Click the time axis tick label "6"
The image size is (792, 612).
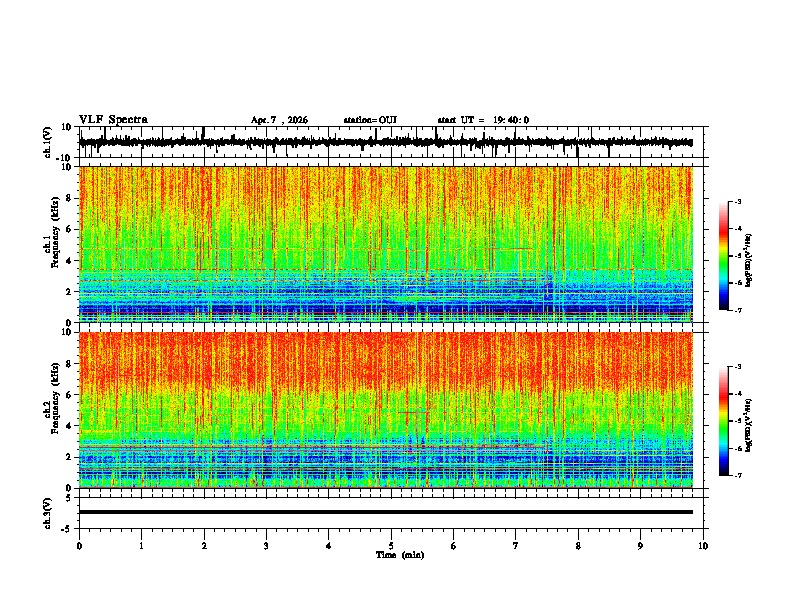point(454,546)
